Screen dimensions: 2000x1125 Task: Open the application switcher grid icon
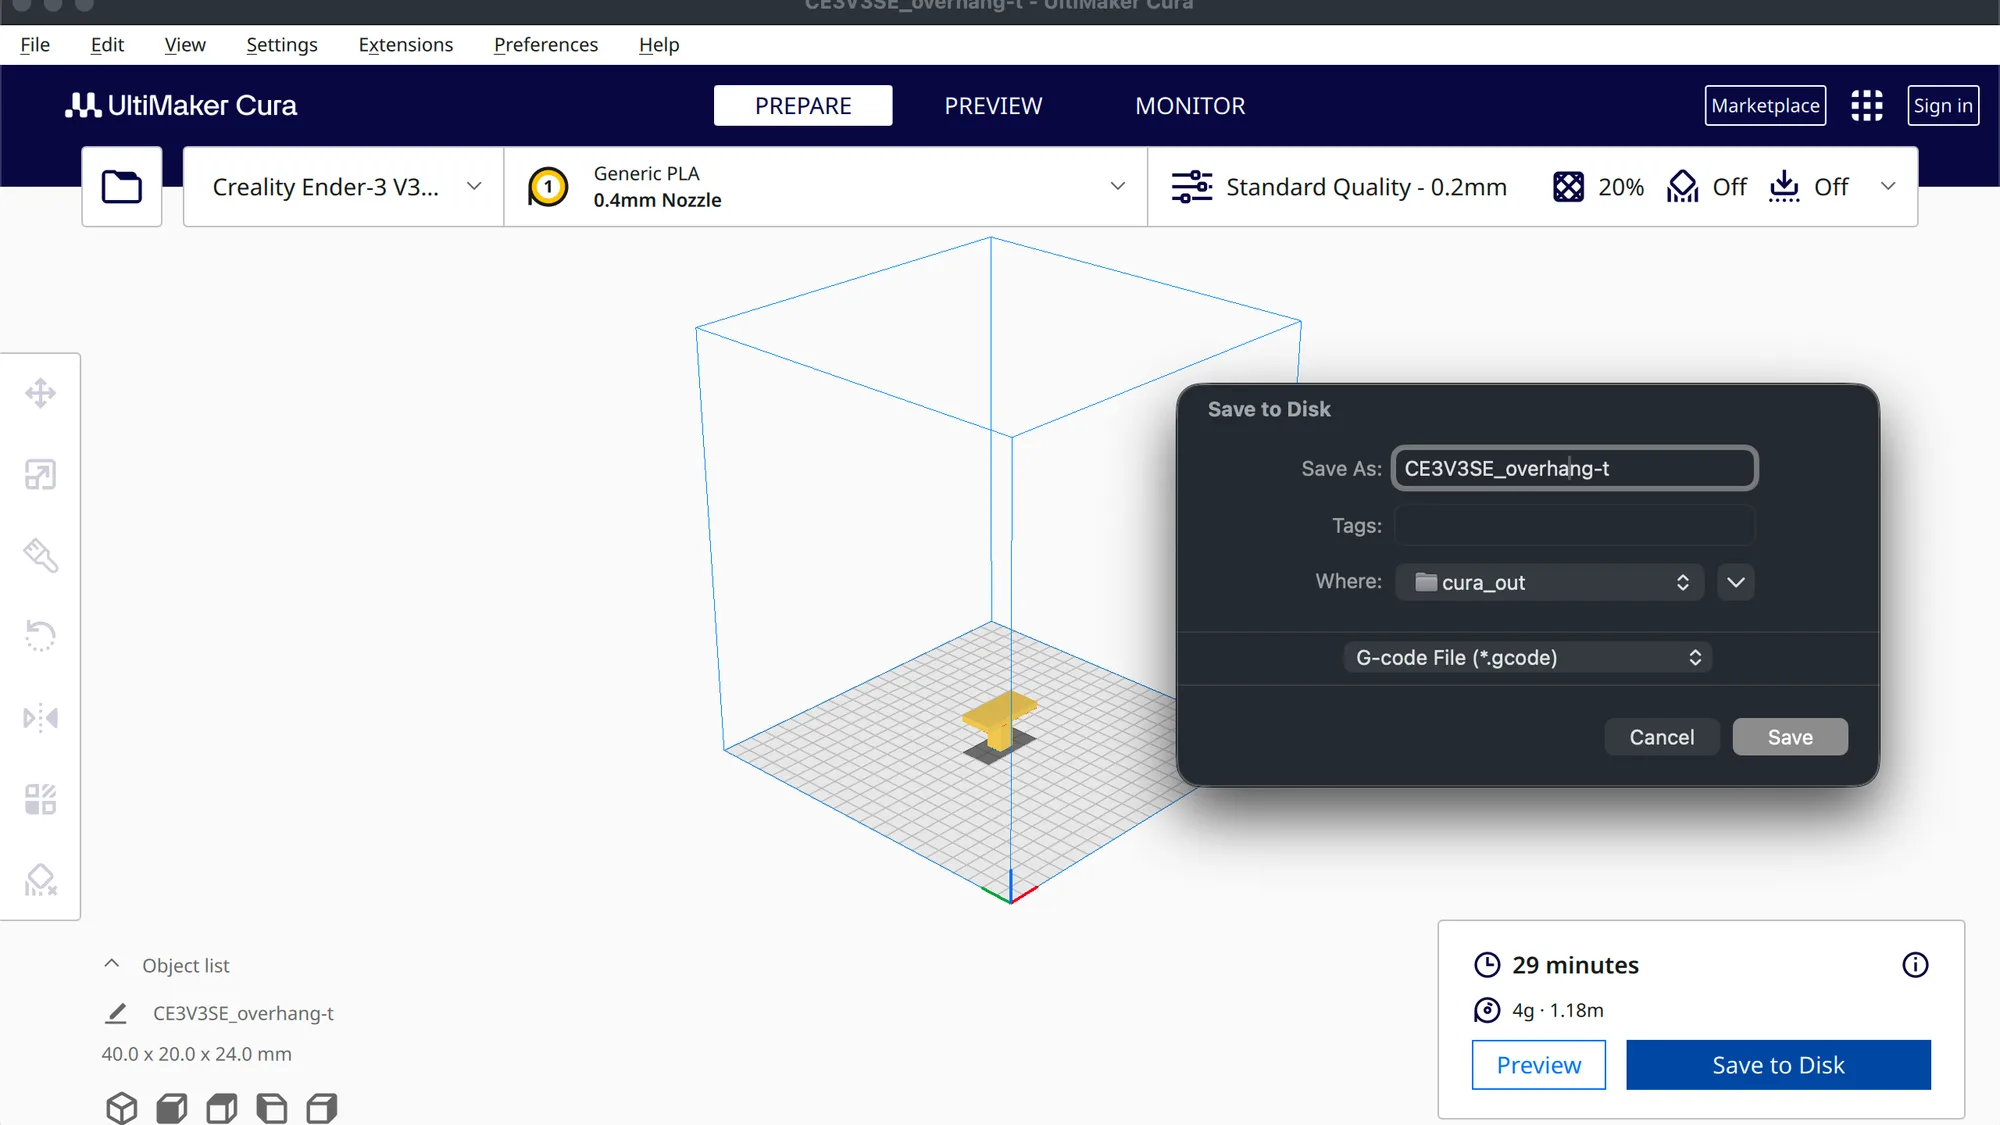tap(1866, 106)
